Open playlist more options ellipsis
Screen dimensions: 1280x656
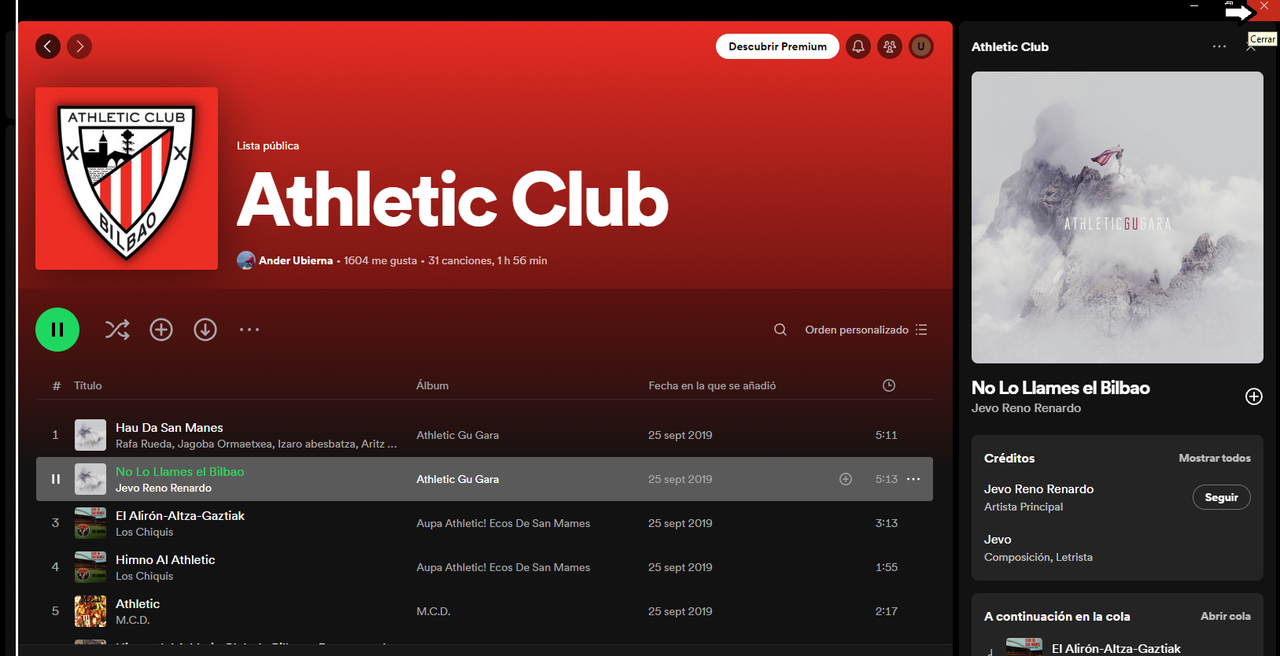pos(249,329)
